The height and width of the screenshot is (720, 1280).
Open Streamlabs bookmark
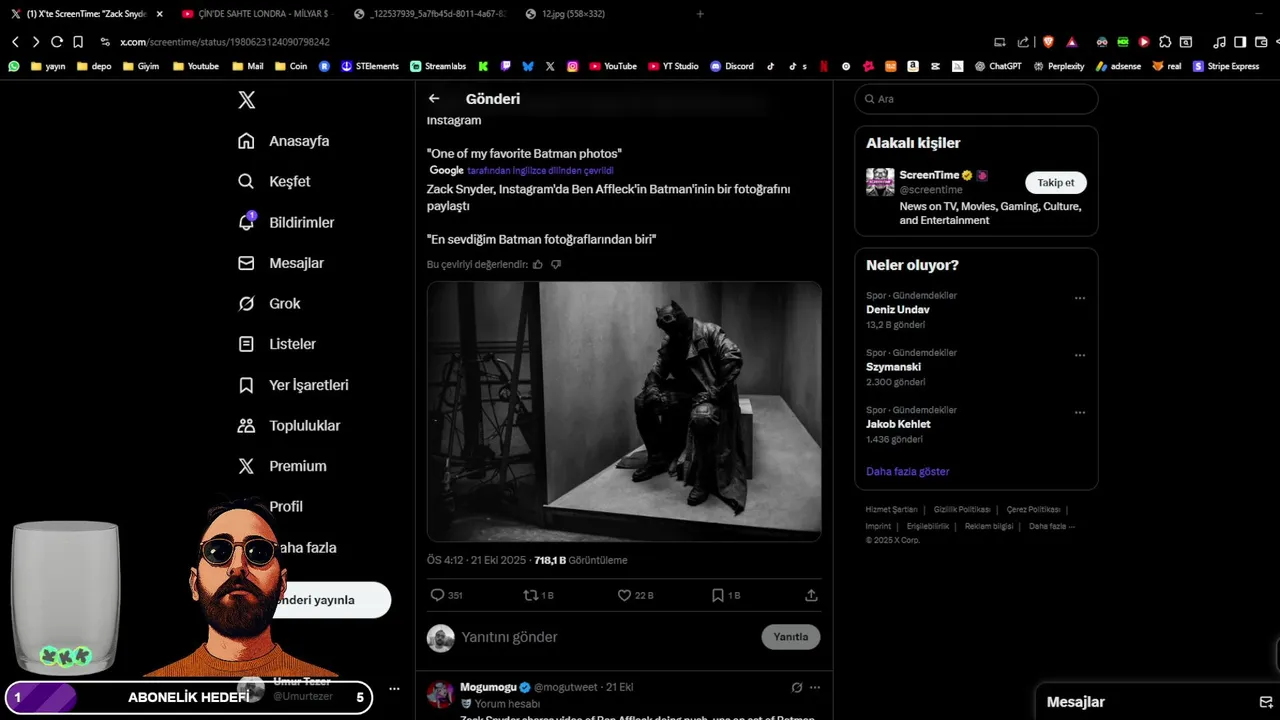[438, 66]
